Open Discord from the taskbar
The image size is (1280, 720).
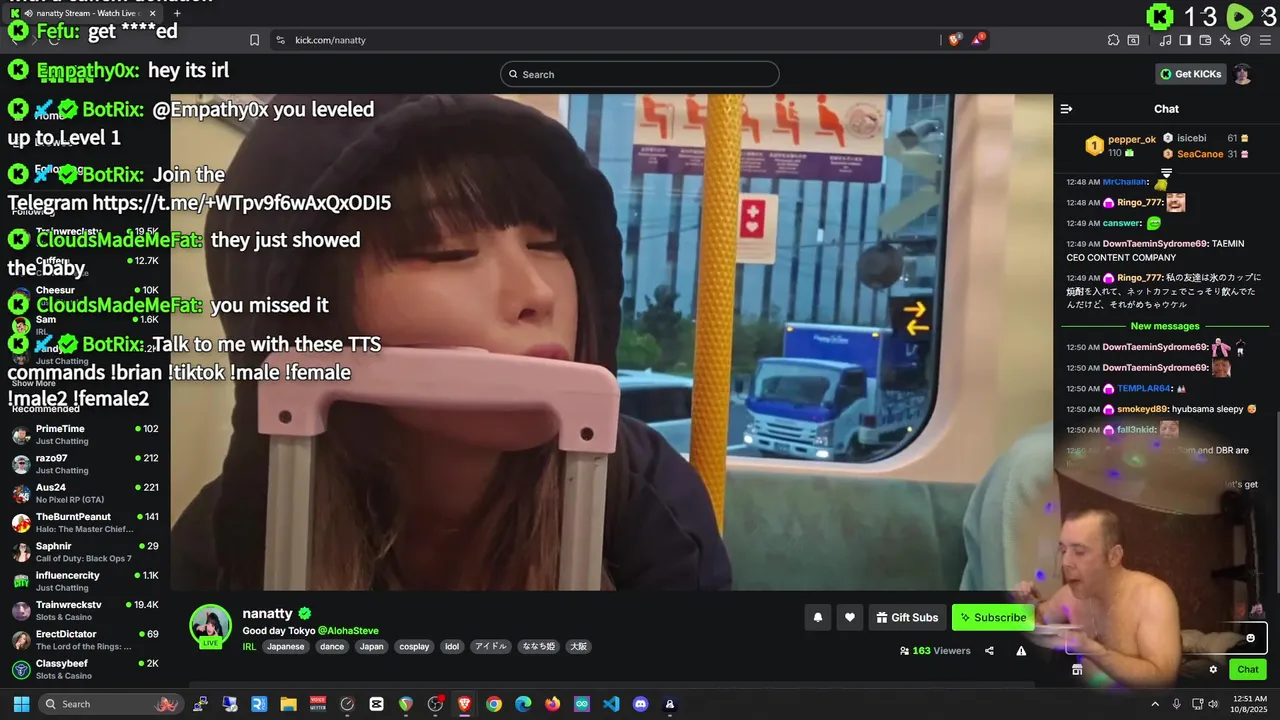pos(641,704)
